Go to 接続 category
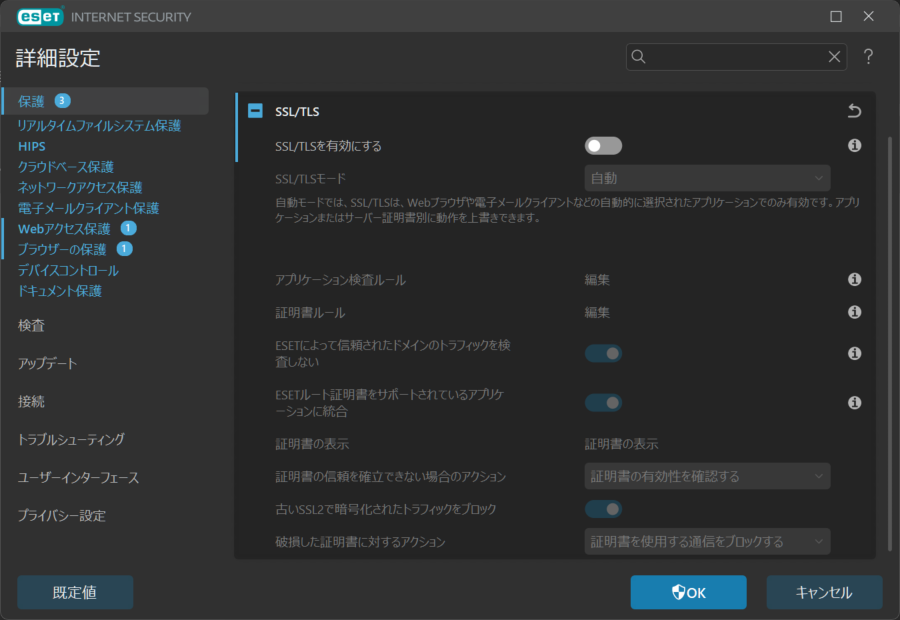 click(x=31, y=401)
